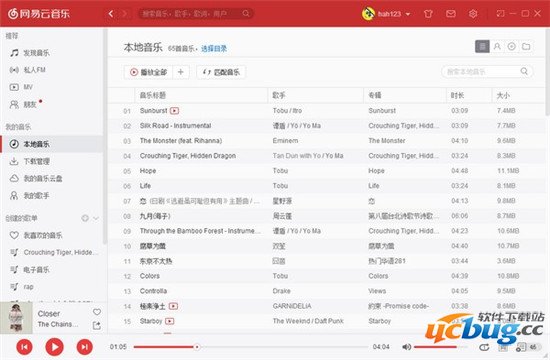The image size is (550, 360).
Task: Click artist 'The Weeknd / Daft Punk'
Action: pos(308,321)
